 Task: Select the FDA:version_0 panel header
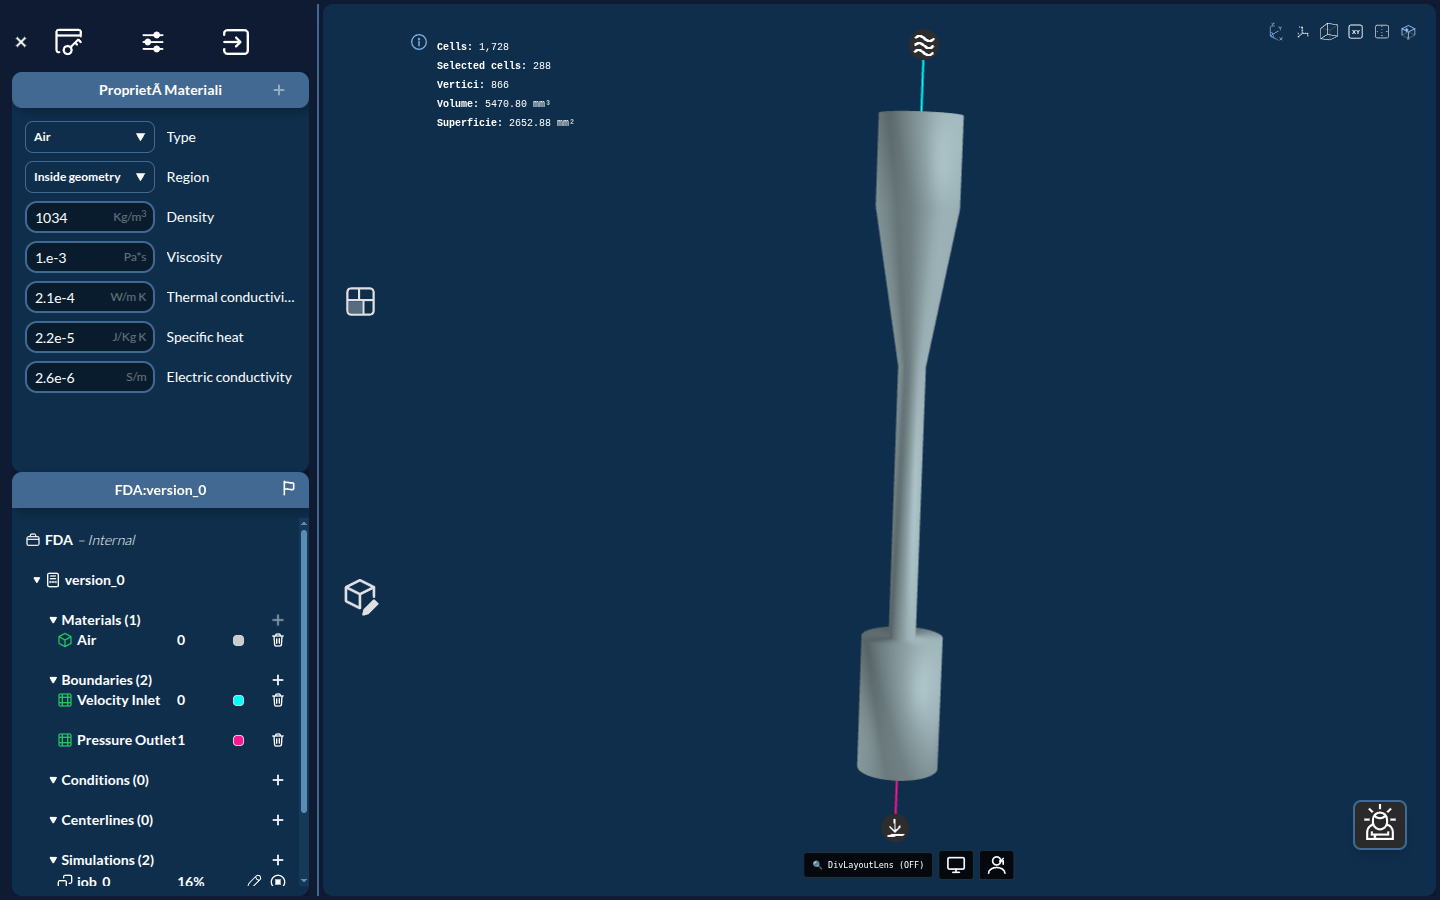[160, 490]
